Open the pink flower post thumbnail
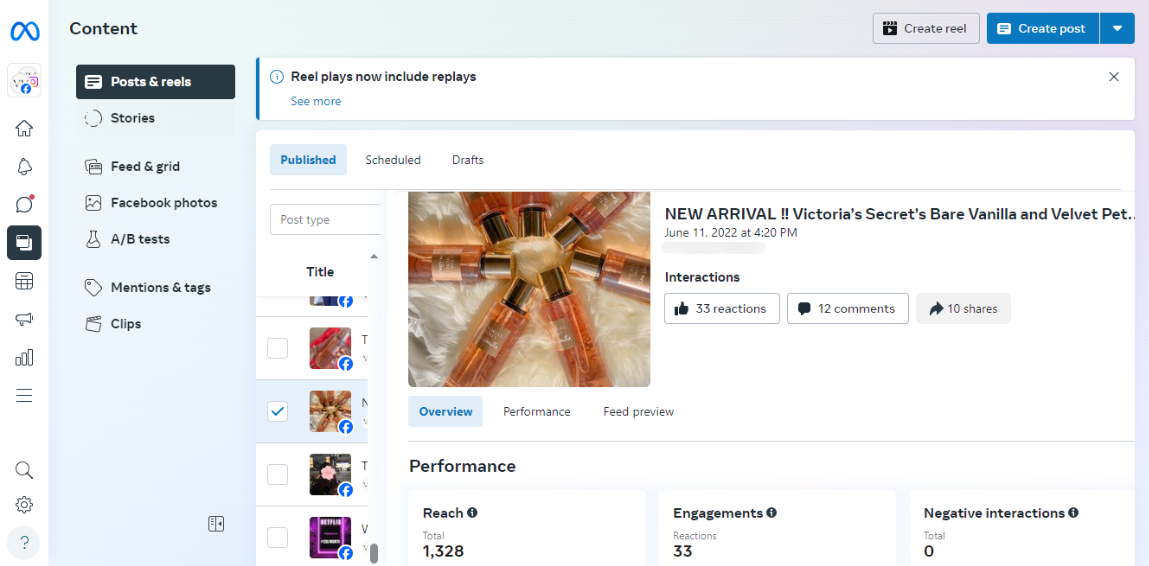1149x566 pixels. [x=330, y=474]
